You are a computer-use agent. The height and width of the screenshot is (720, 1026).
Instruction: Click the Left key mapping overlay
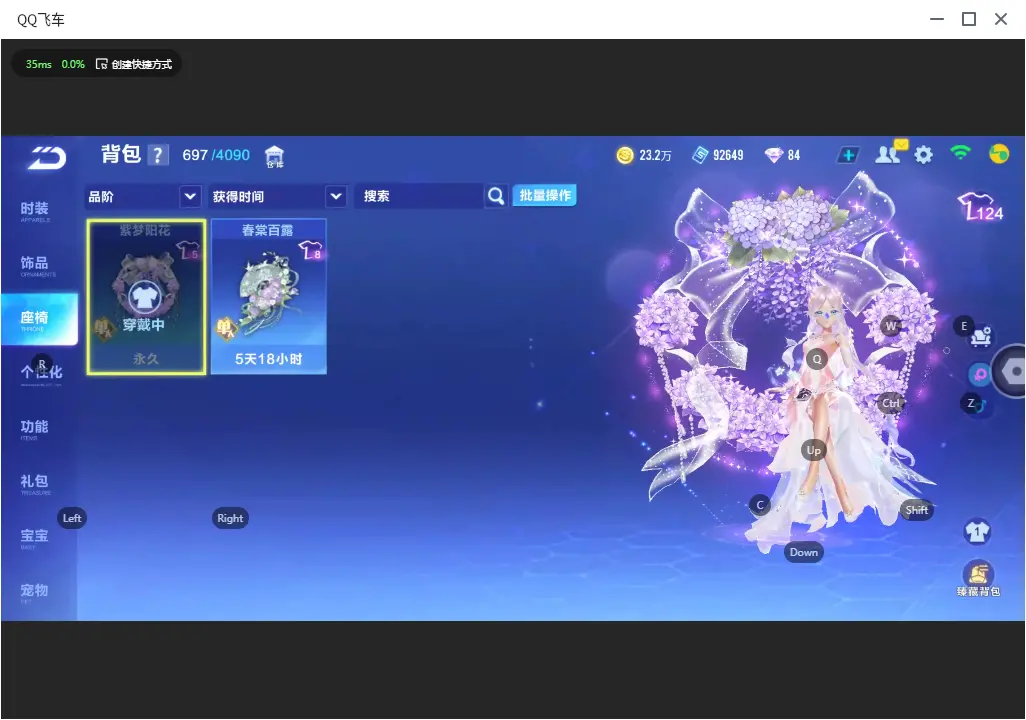(72, 518)
